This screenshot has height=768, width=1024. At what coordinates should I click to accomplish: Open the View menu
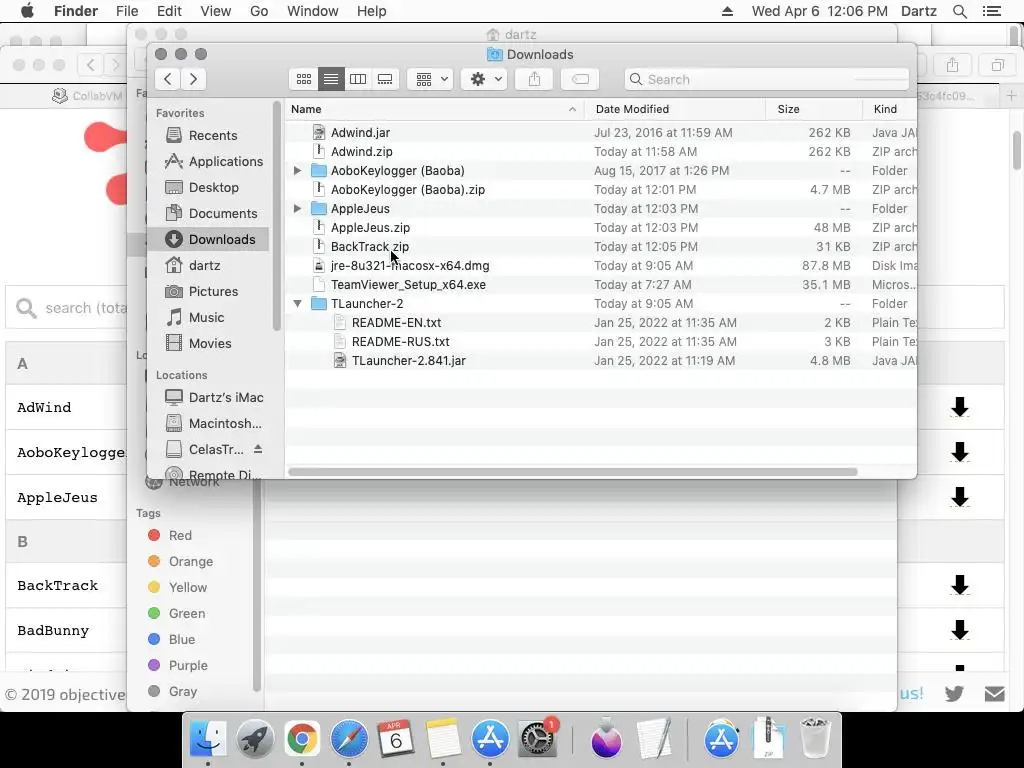coord(216,11)
